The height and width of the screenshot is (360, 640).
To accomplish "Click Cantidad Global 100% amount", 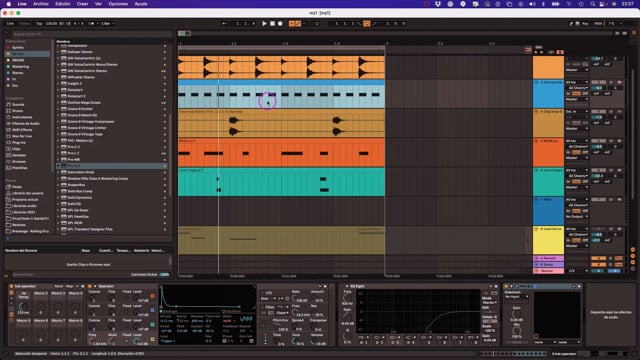I will (x=164, y=274).
